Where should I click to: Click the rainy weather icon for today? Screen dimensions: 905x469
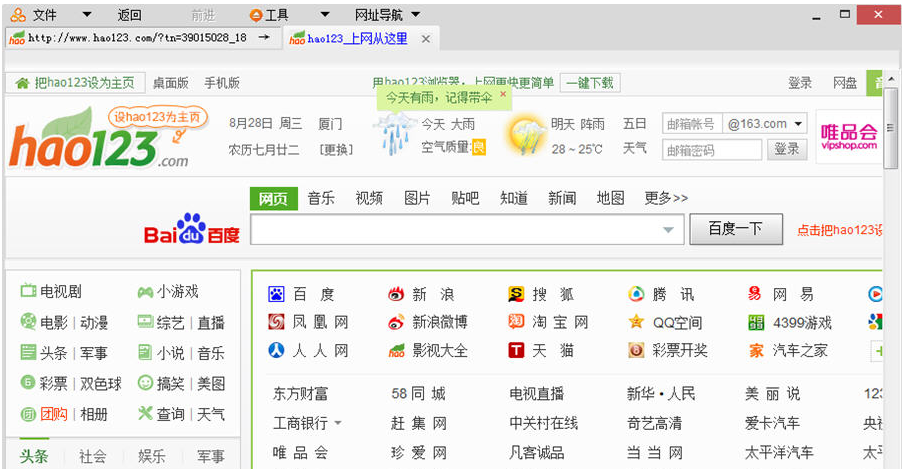pyautogui.click(x=395, y=134)
